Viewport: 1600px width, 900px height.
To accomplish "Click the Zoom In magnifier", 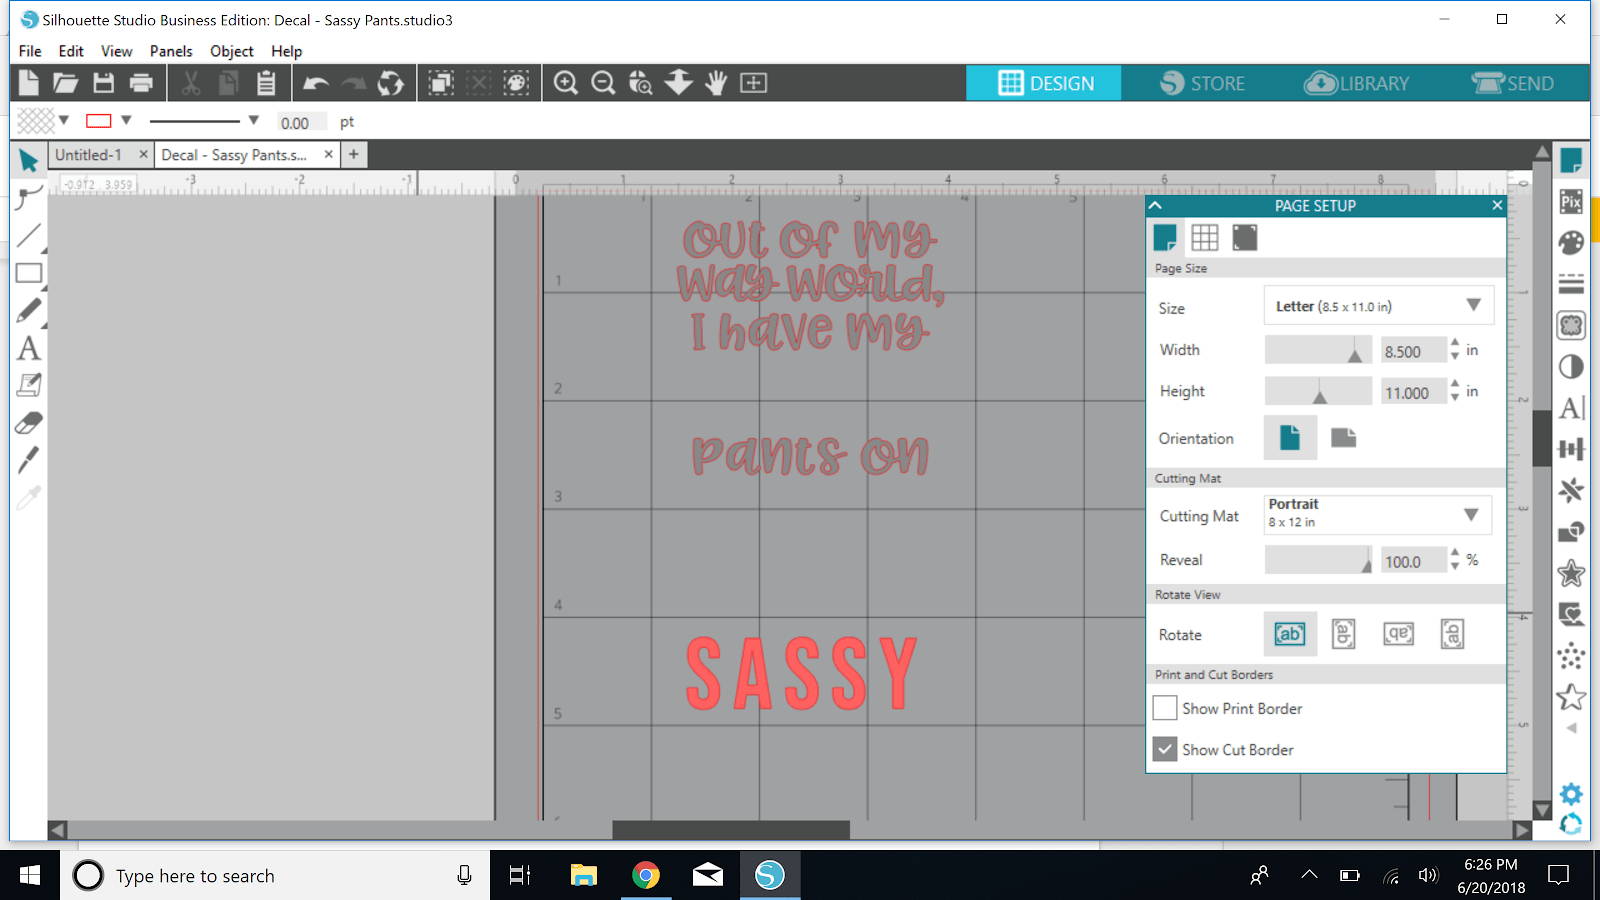I will 566,83.
